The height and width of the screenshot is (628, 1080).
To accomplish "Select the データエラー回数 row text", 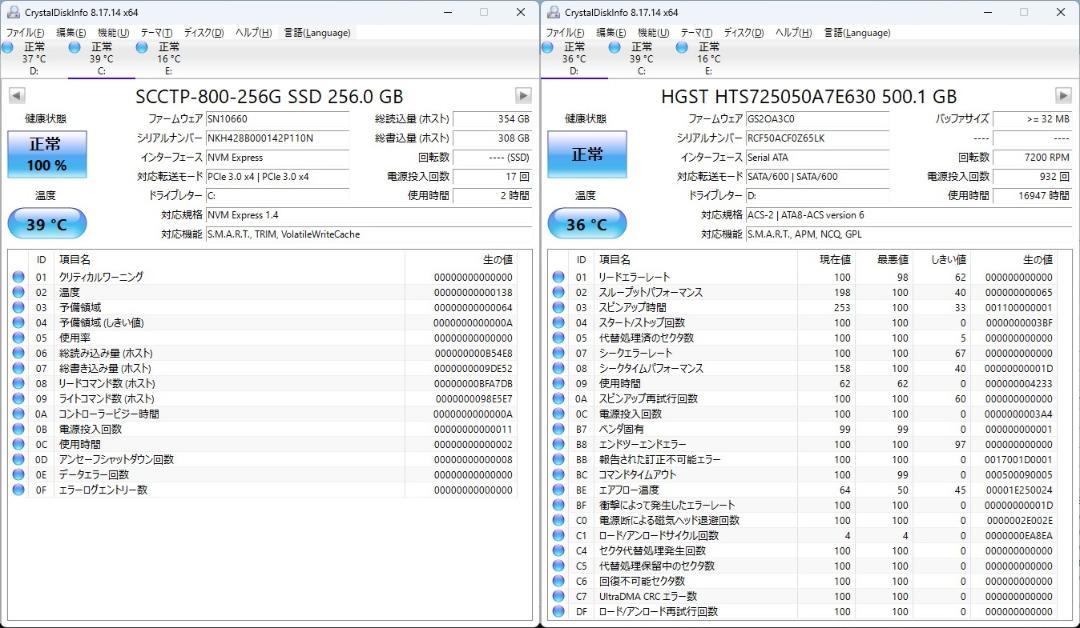I will (x=94, y=474).
